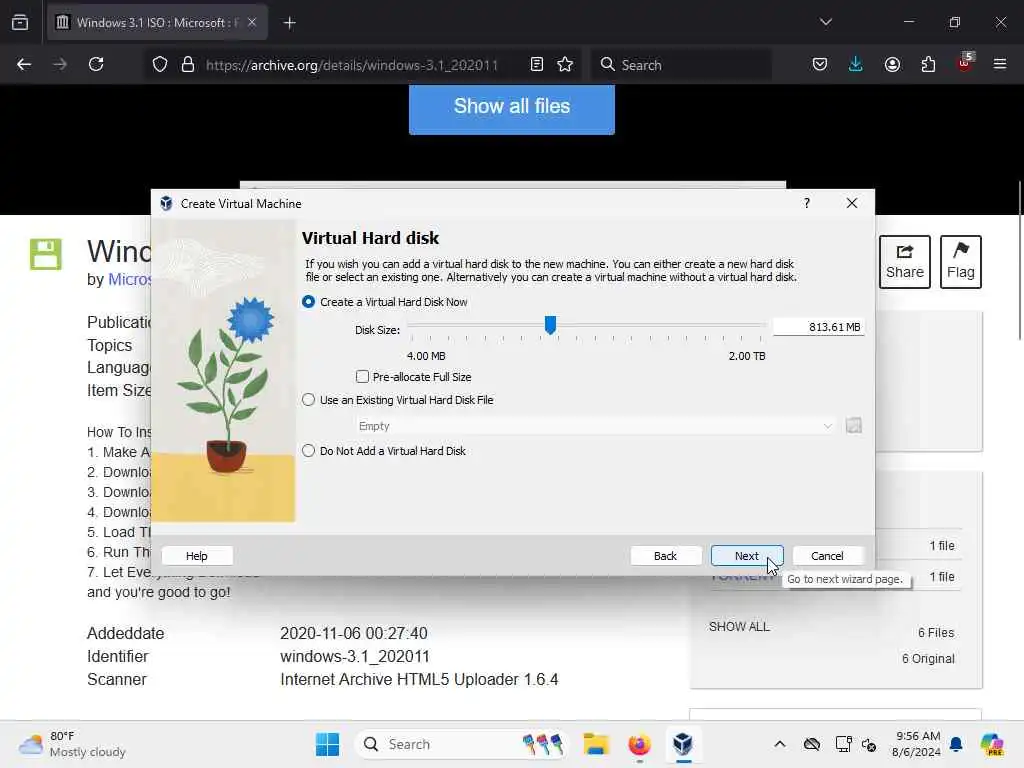1024x768 pixels.
Task: Open a new browser tab
Action: point(290,23)
